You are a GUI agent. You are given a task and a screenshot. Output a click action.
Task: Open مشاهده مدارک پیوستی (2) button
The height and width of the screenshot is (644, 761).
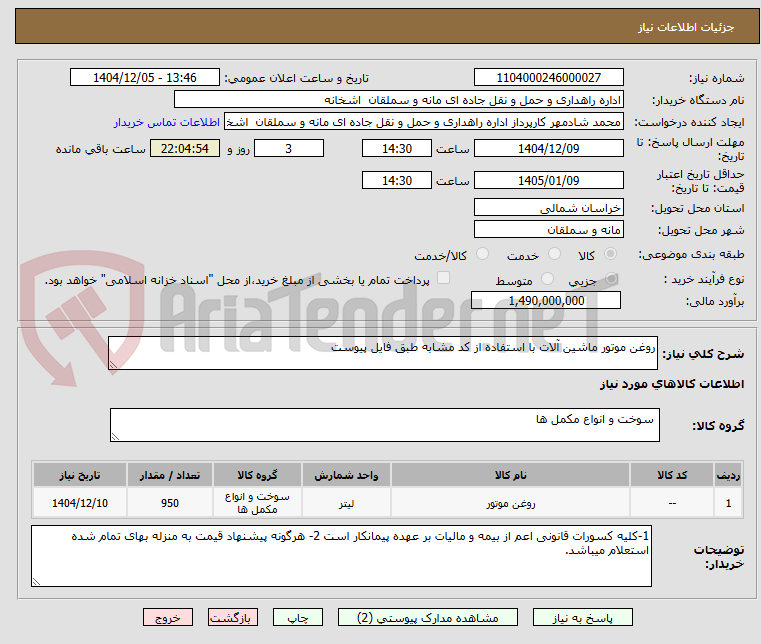click(x=428, y=618)
